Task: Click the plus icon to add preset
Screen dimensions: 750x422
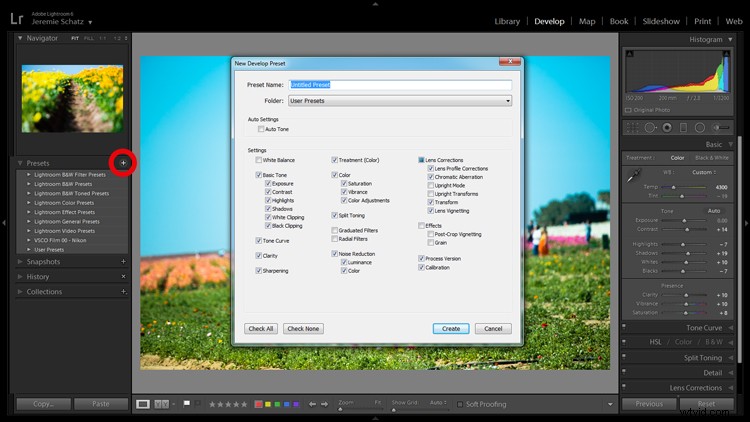Action: pyautogui.click(x=123, y=163)
